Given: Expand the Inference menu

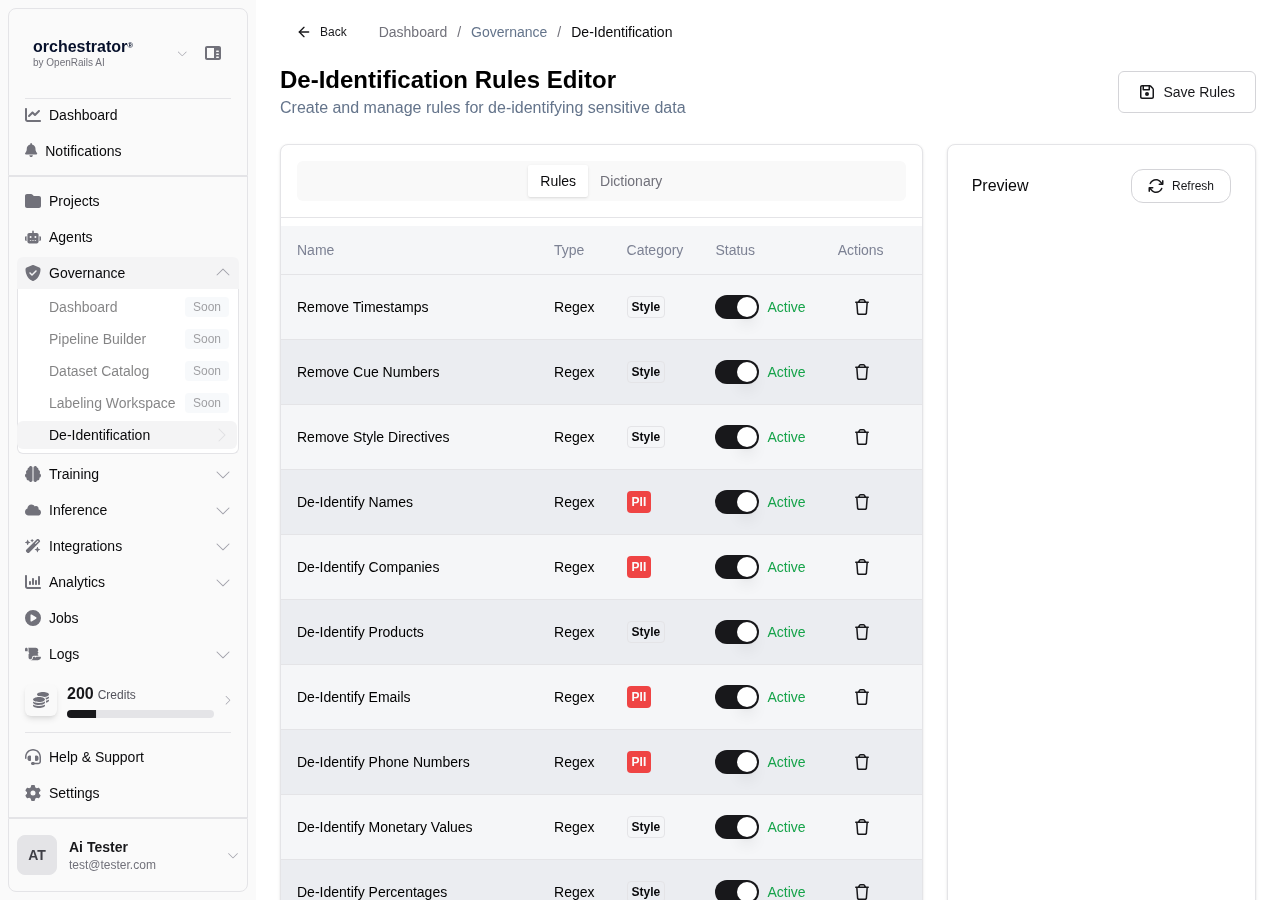Looking at the screenshot, I should click(223, 510).
